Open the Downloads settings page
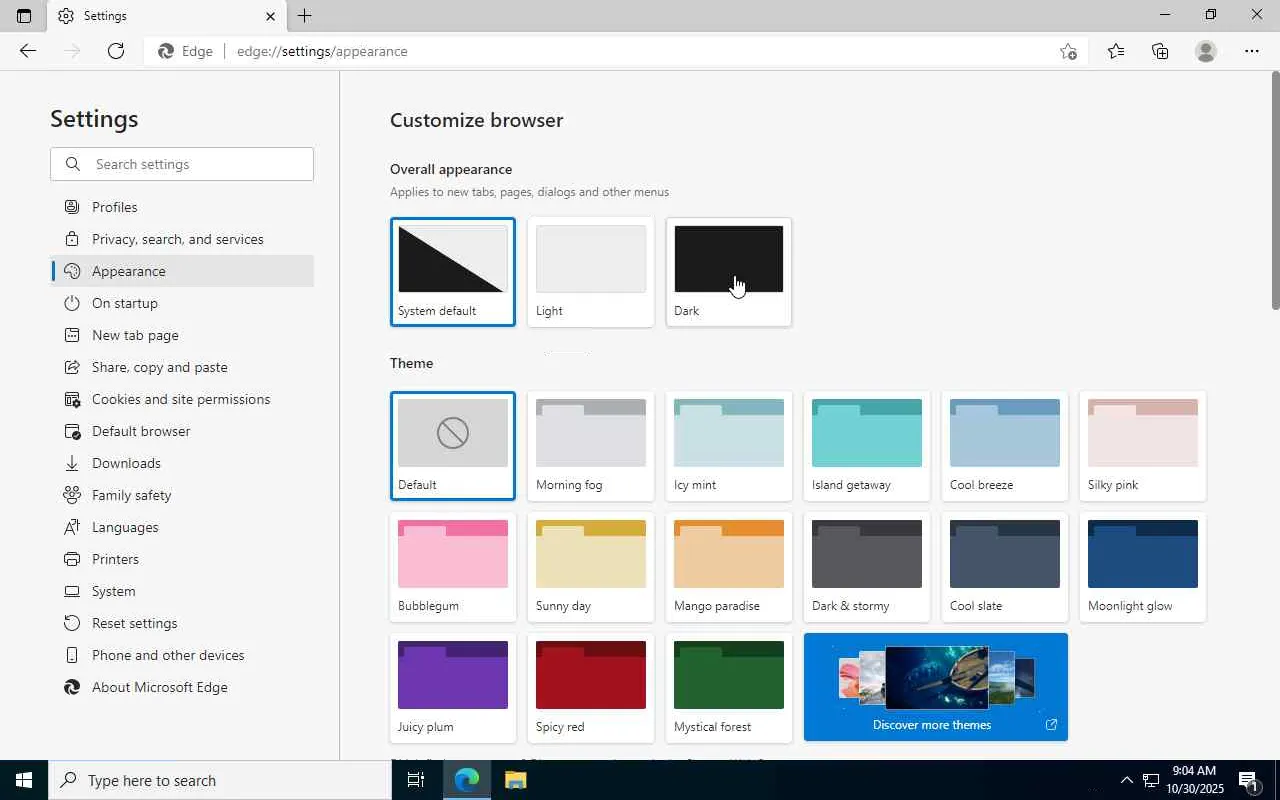The width and height of the screenshot is (1280, 800). pyautogui.click(x=182, y=463)
